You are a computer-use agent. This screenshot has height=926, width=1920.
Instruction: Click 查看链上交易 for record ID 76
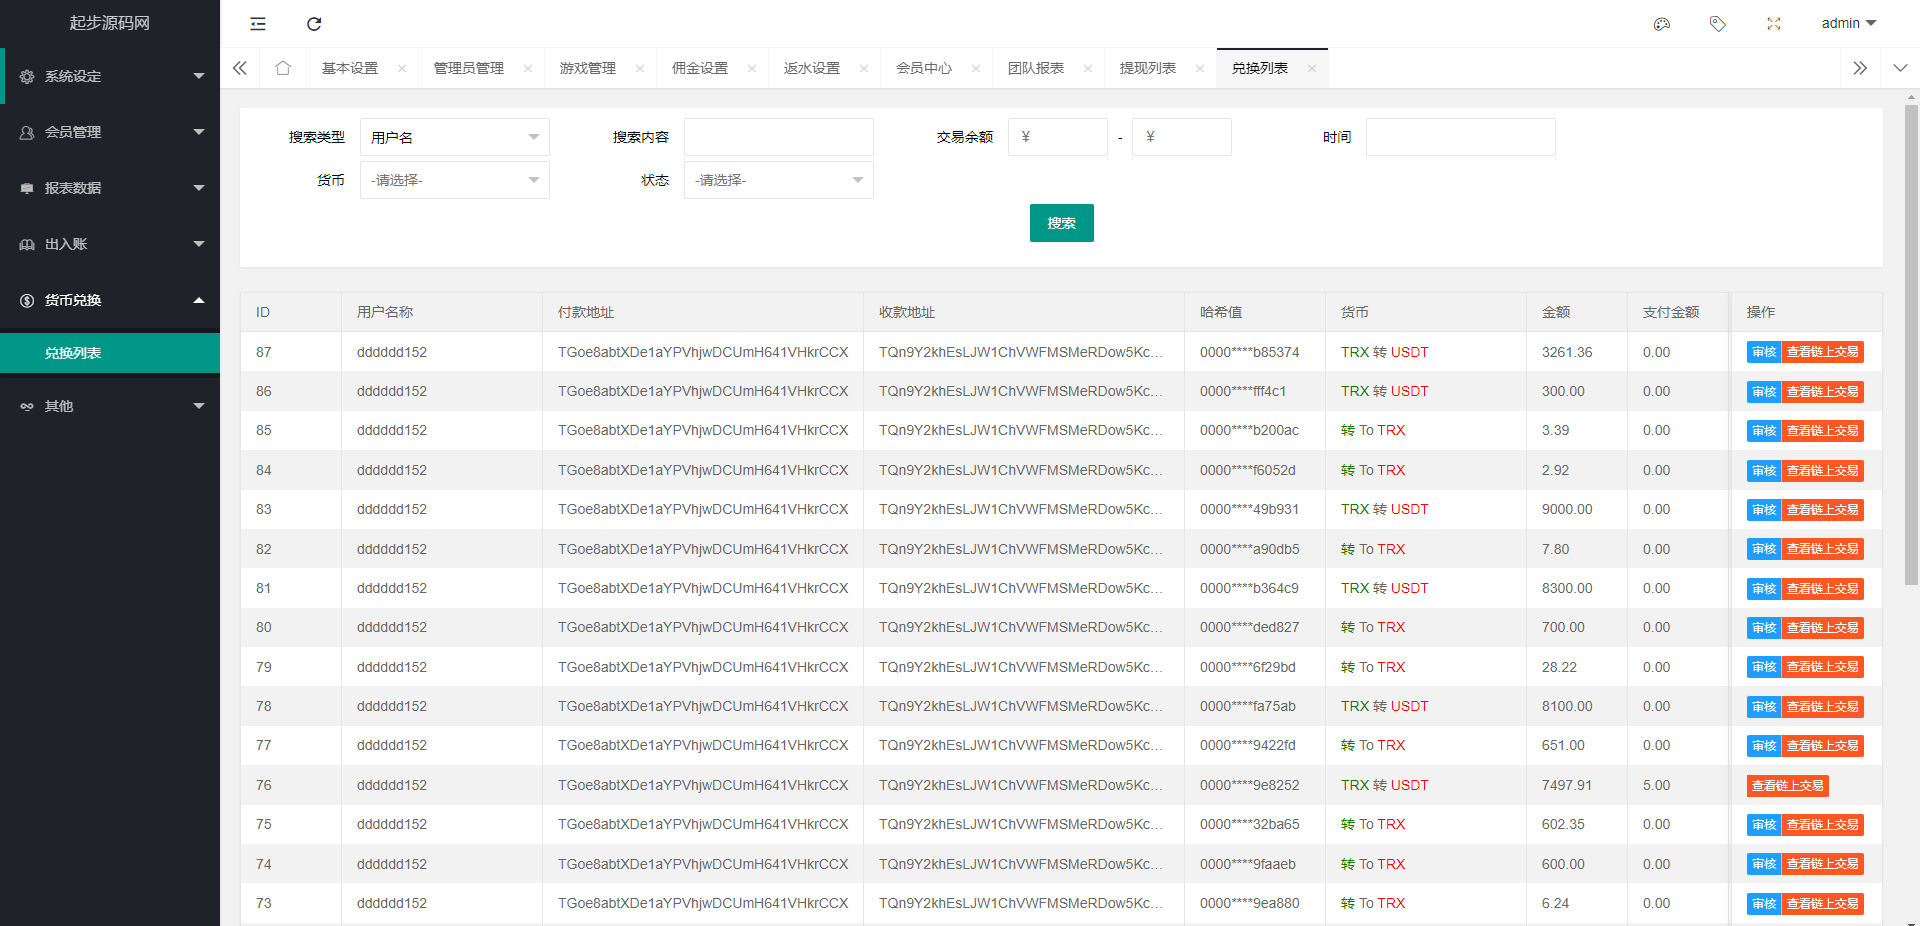click(x=1787, y=786)
